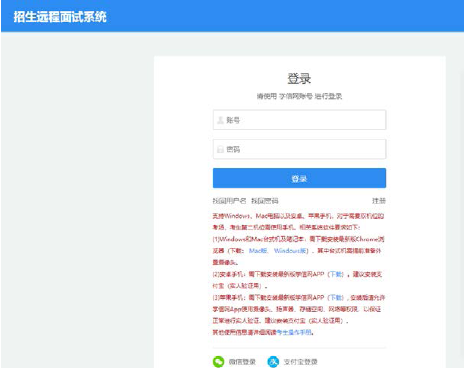Select the 微信登录 text label
This screenshot has height=370, width=465.
pos(242,362)
